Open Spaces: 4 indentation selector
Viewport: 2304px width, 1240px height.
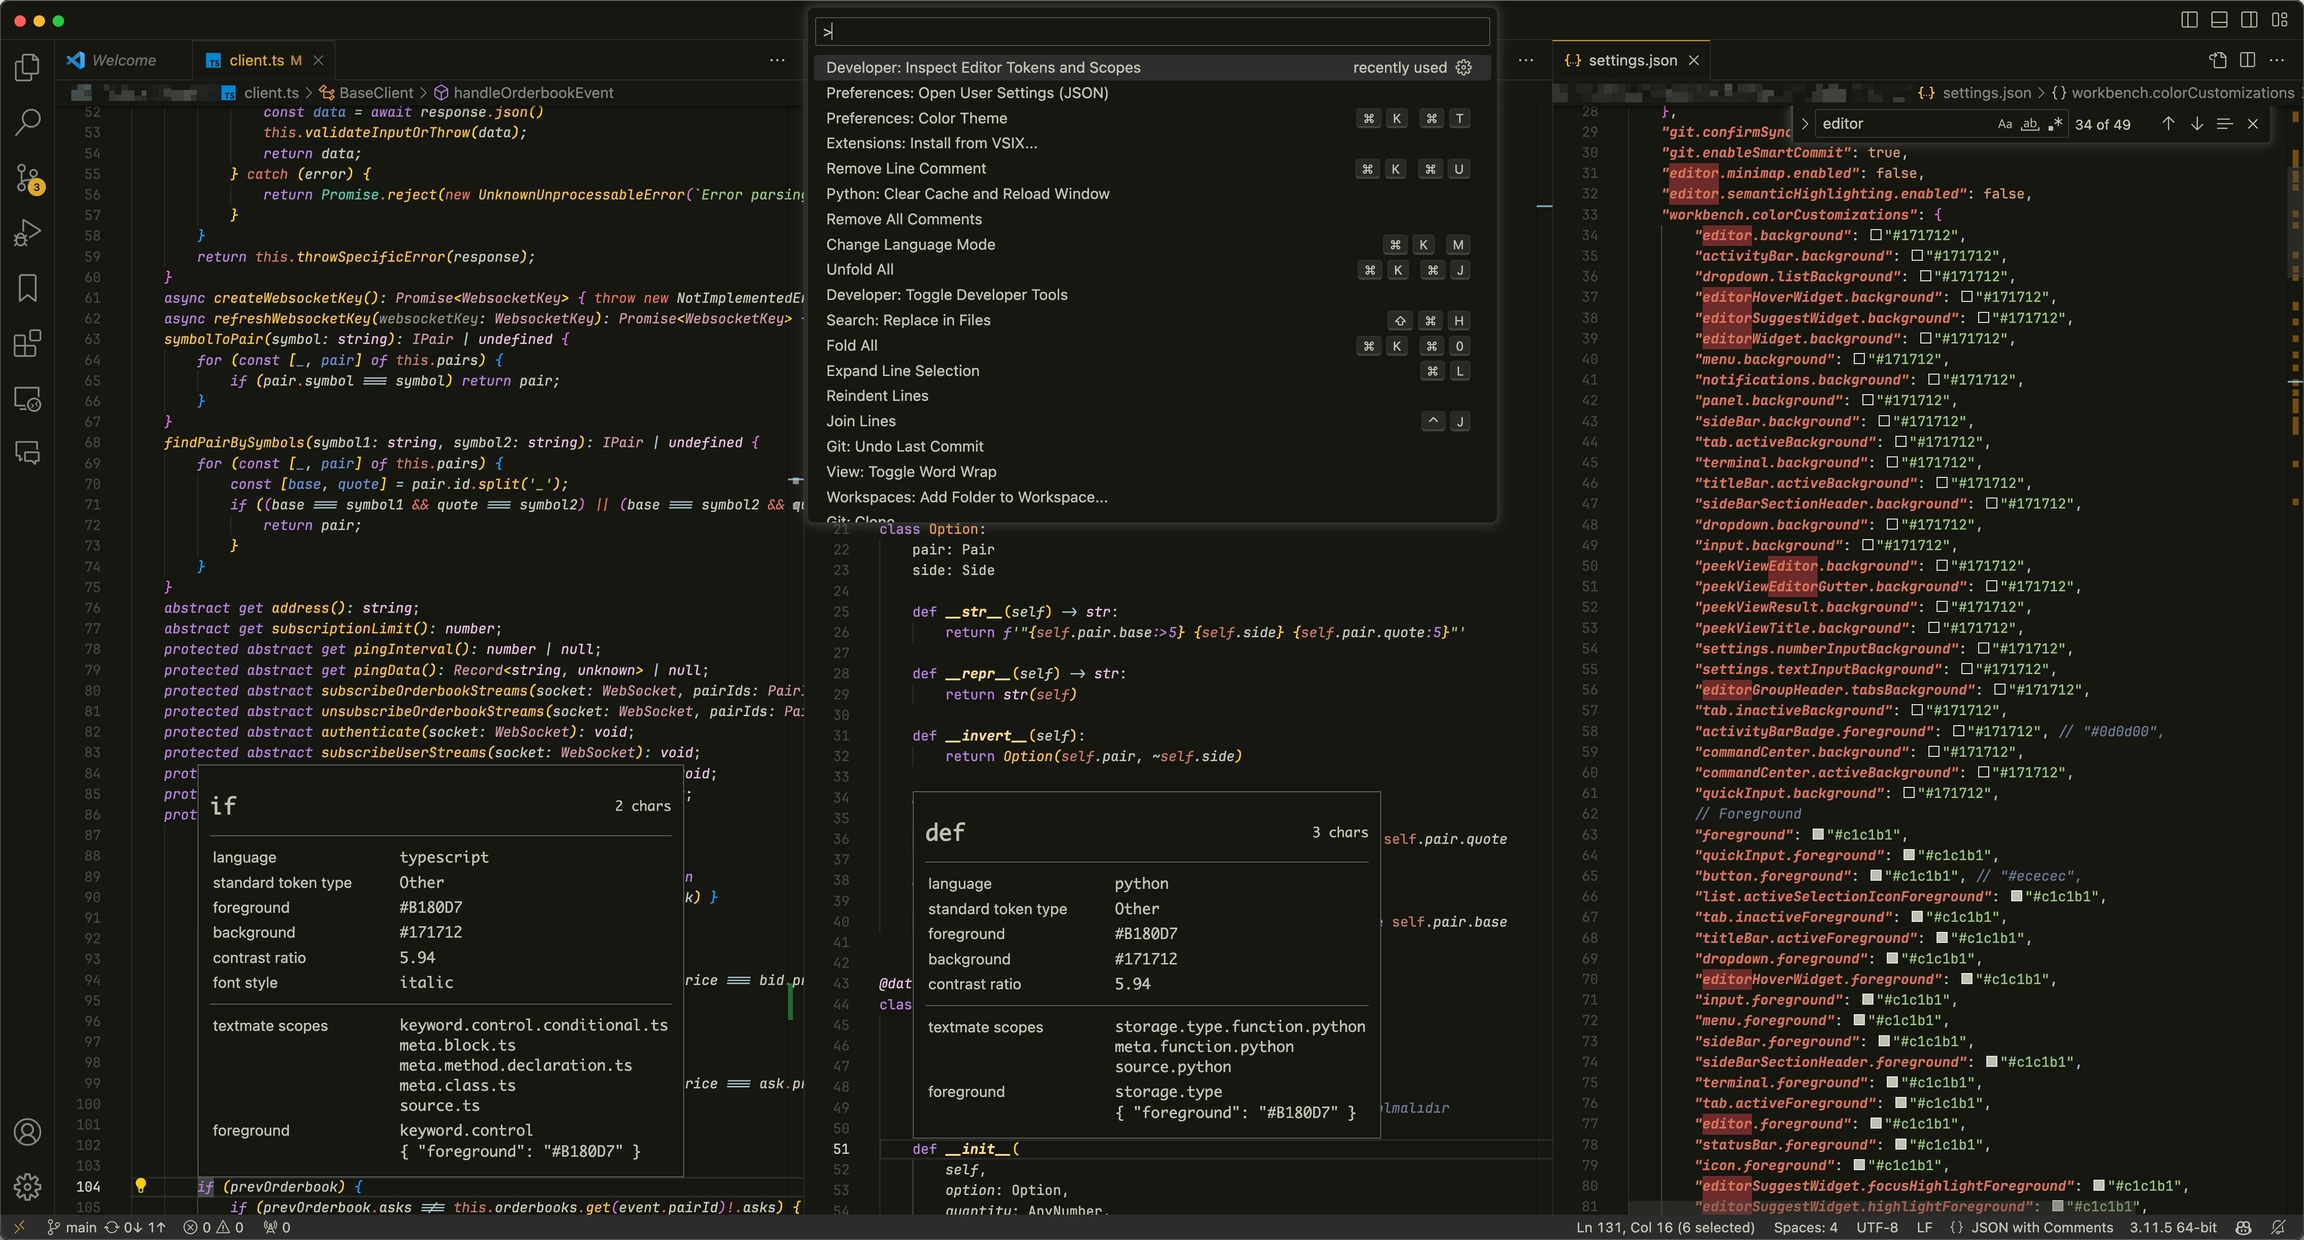tap(1805, 1227)
